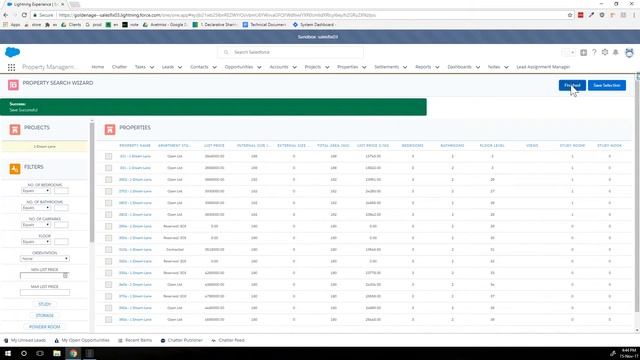Open the No. of Bathrooms operator dropdown
The height and width of the screenshot is (360, 640).
[x=36, y=208]
